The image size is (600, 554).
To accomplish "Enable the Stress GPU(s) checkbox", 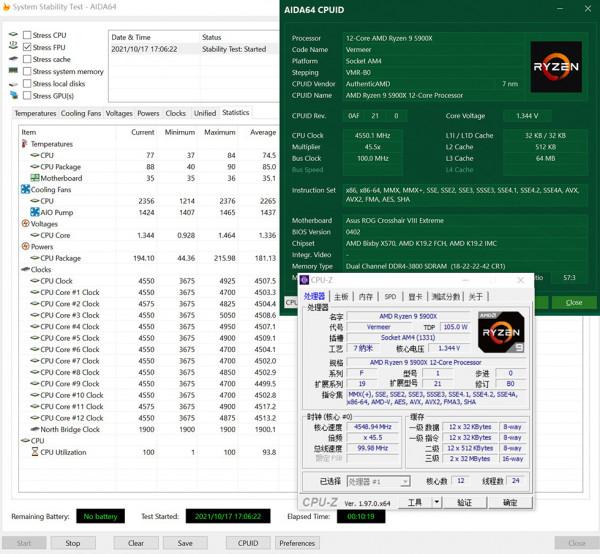I will click(27, 96).
